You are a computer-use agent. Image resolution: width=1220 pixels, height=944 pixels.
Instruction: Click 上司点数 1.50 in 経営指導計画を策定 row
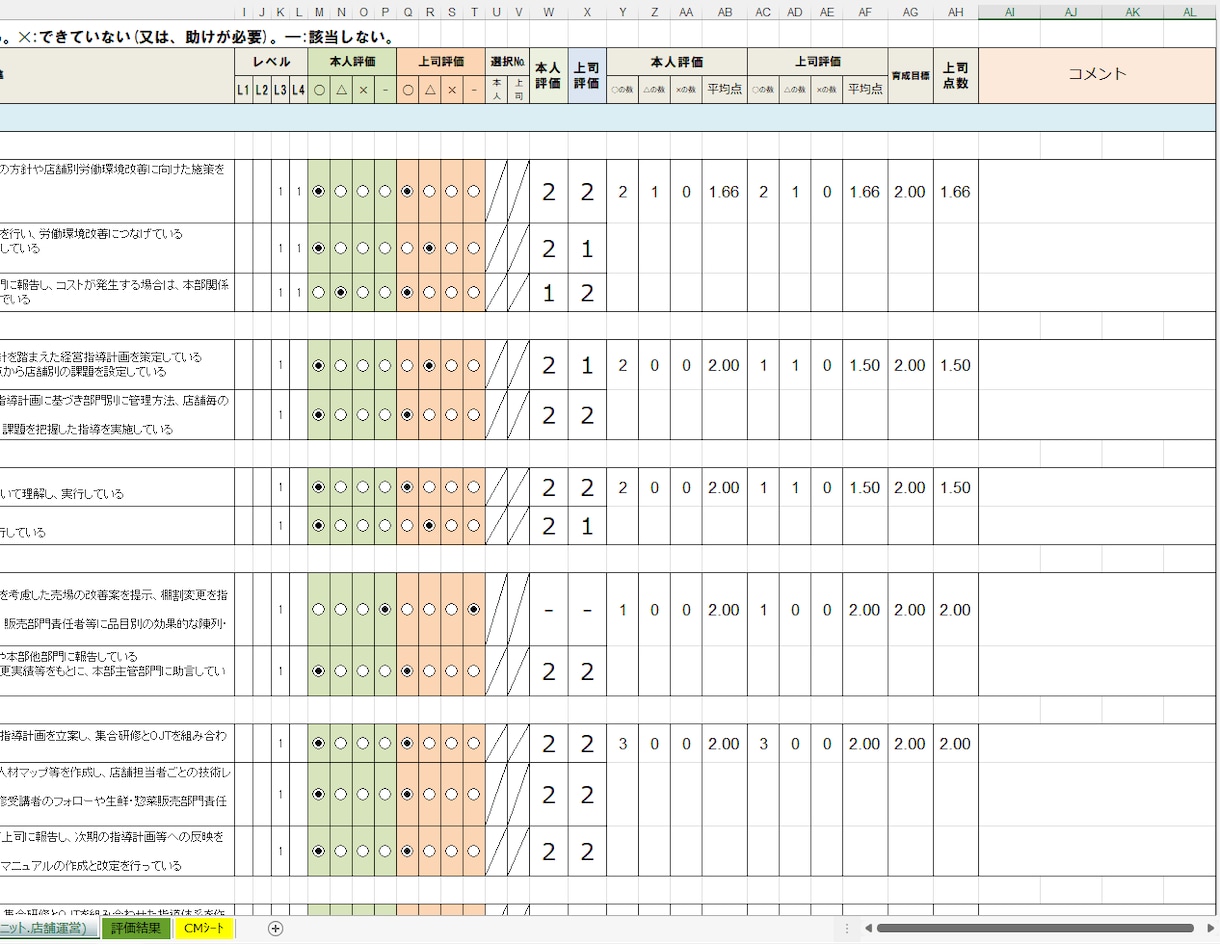pyautogui.click(x=956, y=366)
